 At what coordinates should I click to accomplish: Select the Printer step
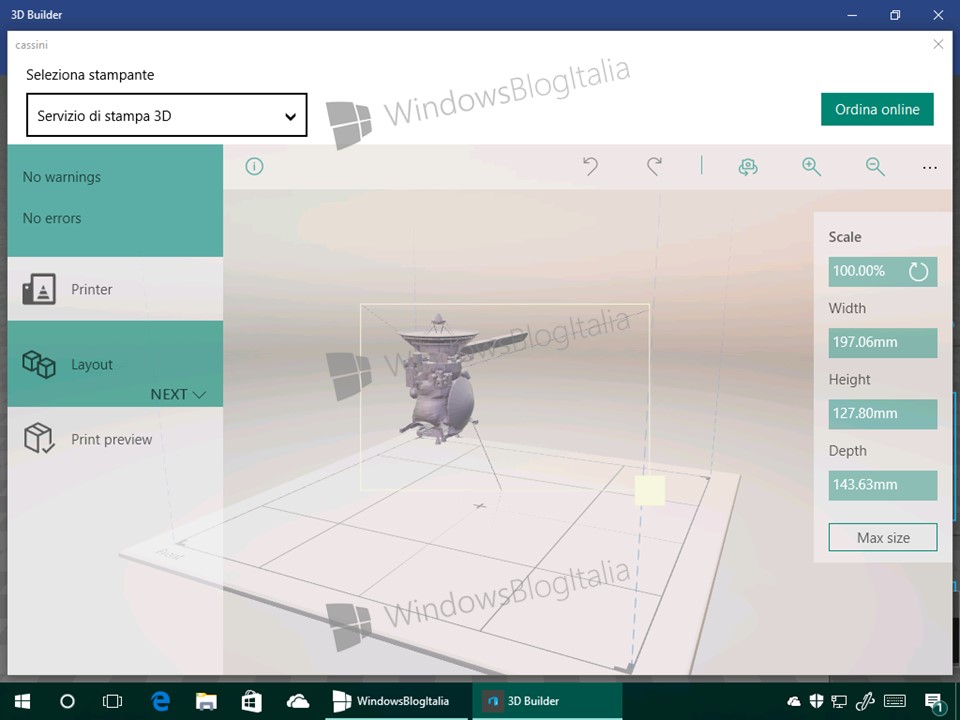(x=115, y=289)
